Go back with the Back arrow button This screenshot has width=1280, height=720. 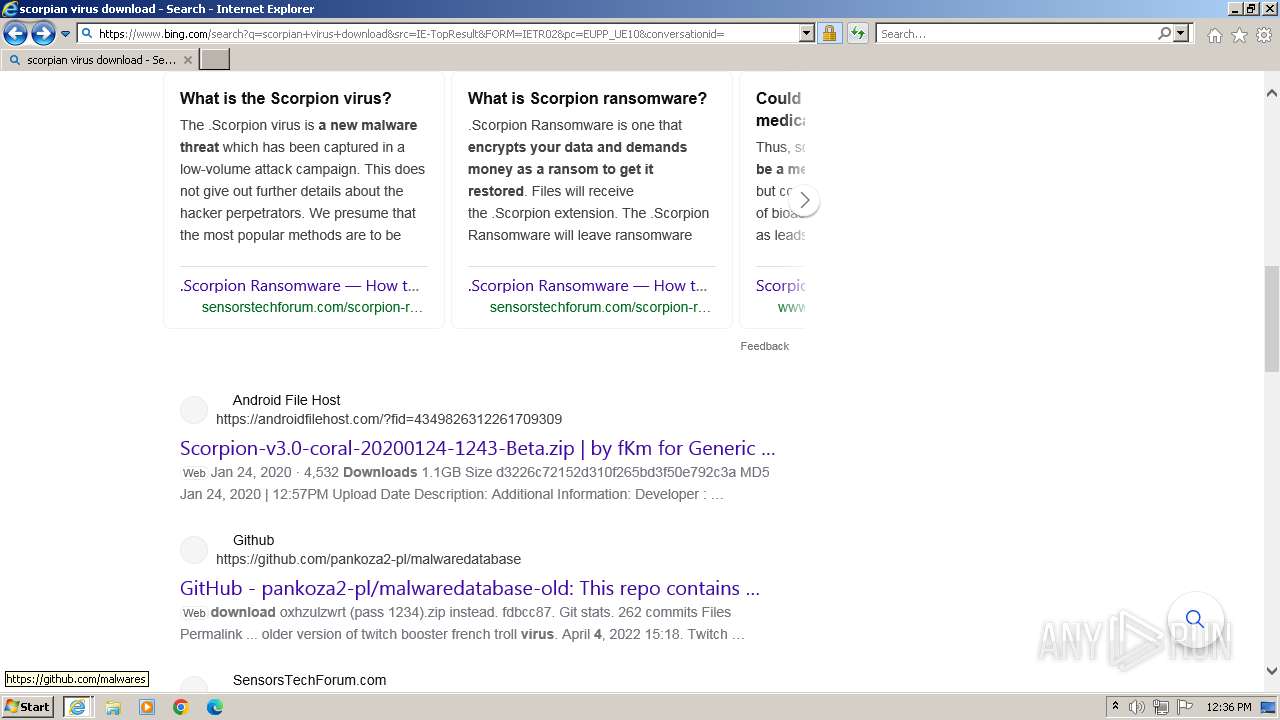[x=15, y=34]
